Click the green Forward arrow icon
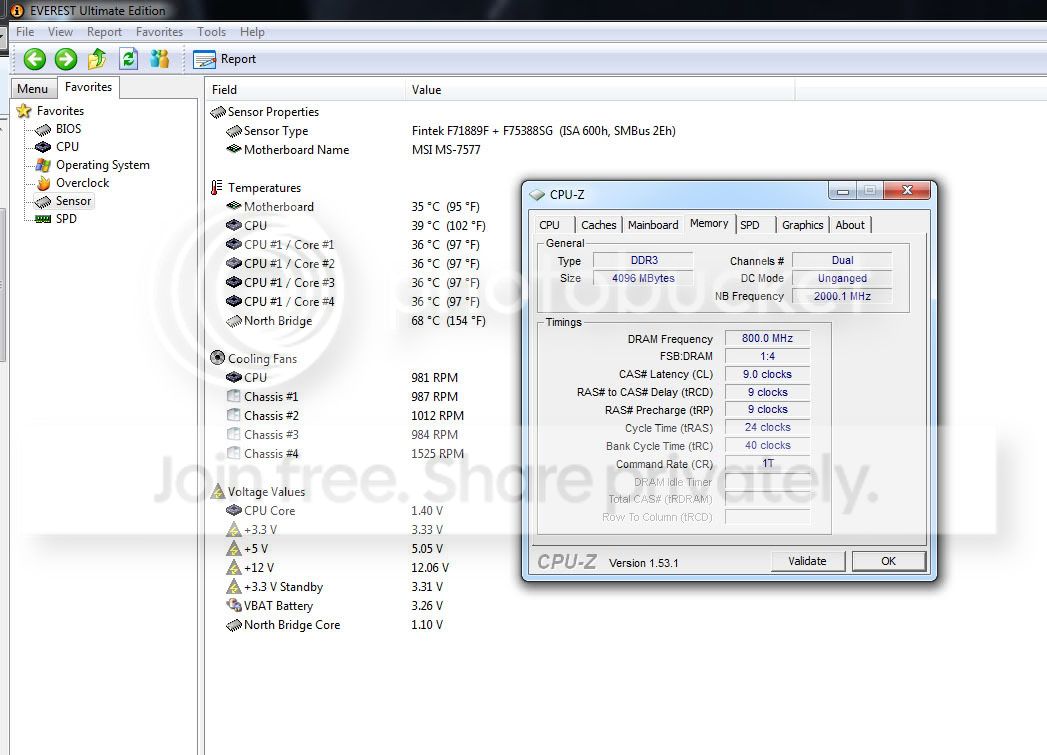The image size is (1047, 755). [65, 59]
